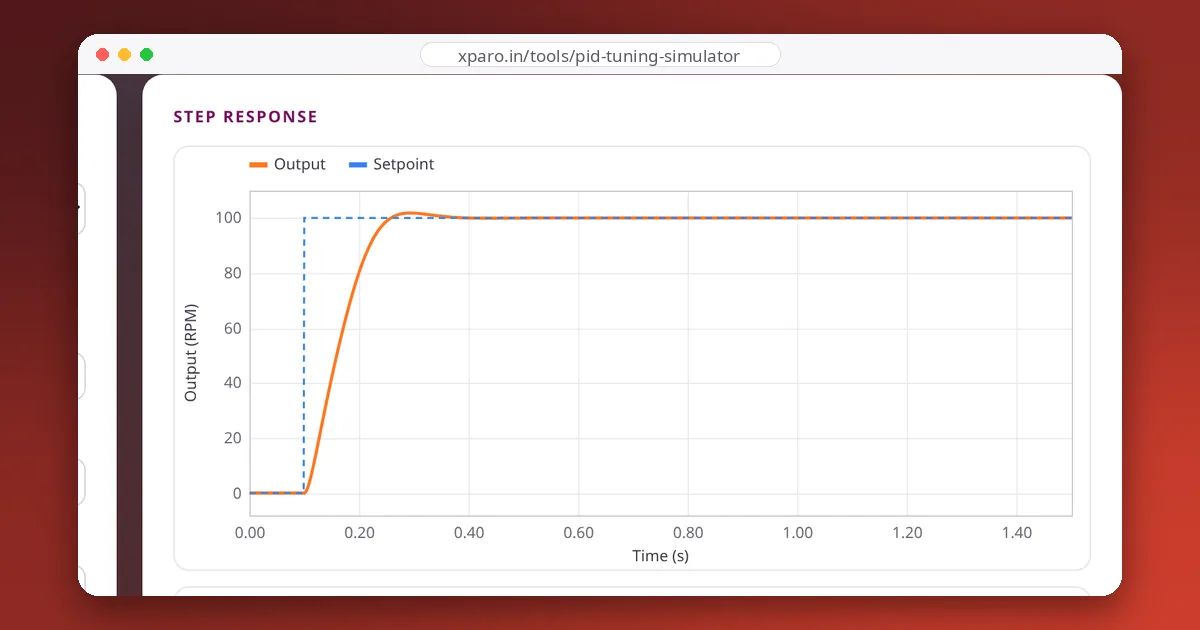Click the Output (RPM) axis label
This screenshot has width=1200, height=630.
coord(191,353)
